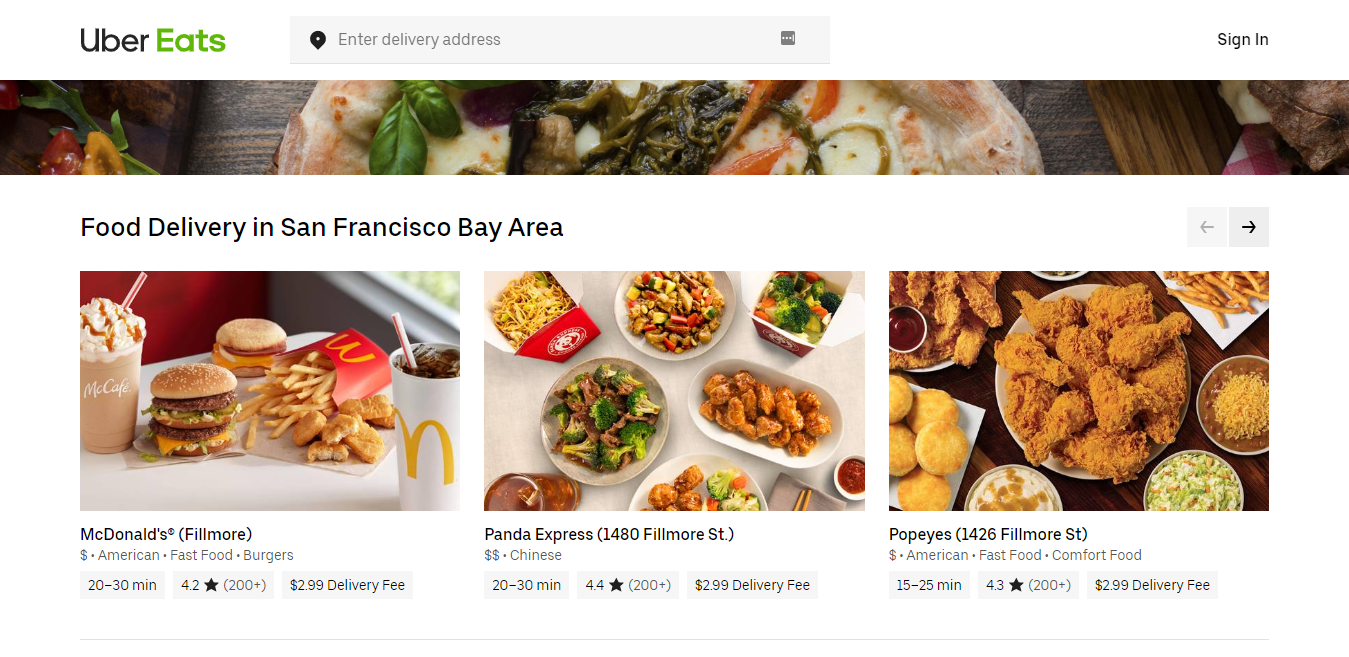The height and width of the screenshot is (657, 1349).
Task: Click the Uber Eats logo
Action: [x=153, y=40]
